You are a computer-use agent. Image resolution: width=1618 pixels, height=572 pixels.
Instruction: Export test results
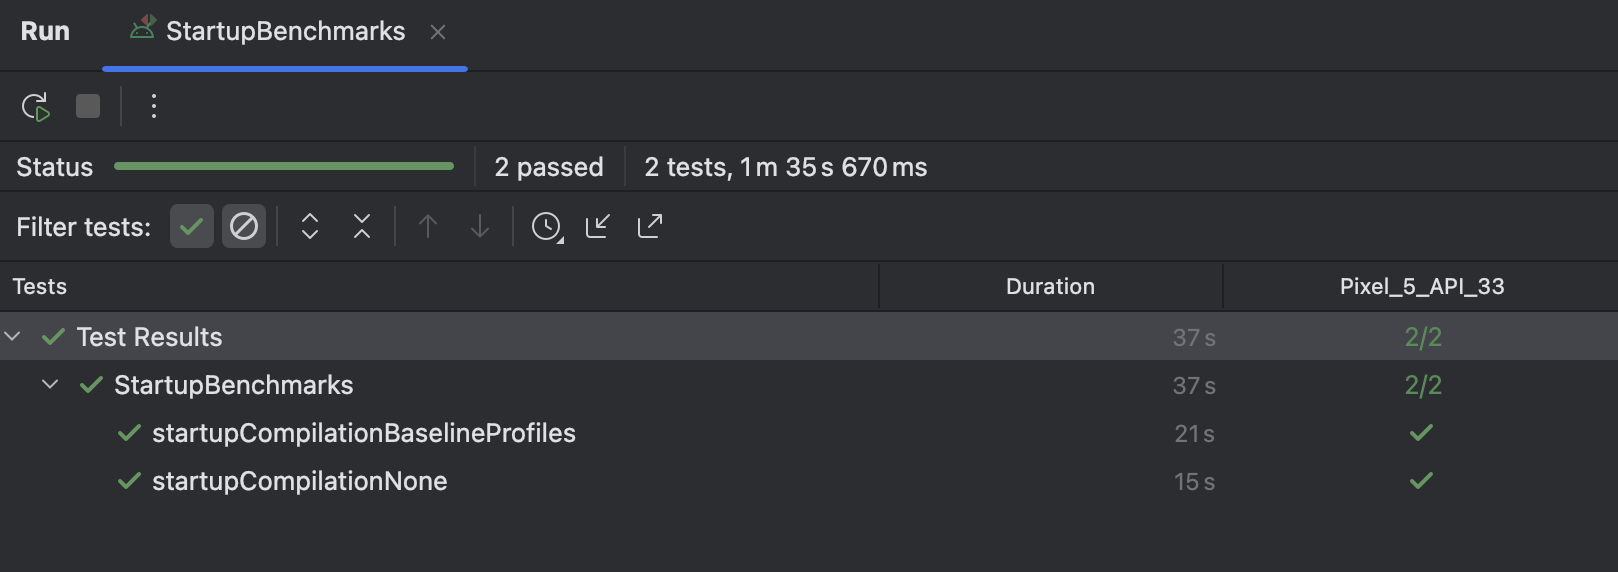pos(650,226)
